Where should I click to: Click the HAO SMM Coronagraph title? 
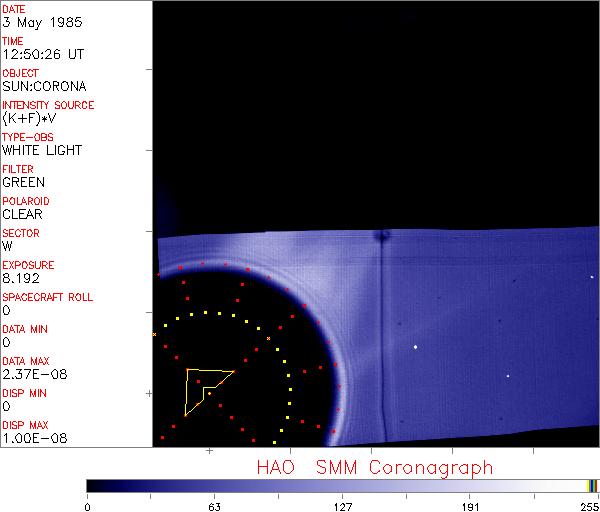pos(375,467)
